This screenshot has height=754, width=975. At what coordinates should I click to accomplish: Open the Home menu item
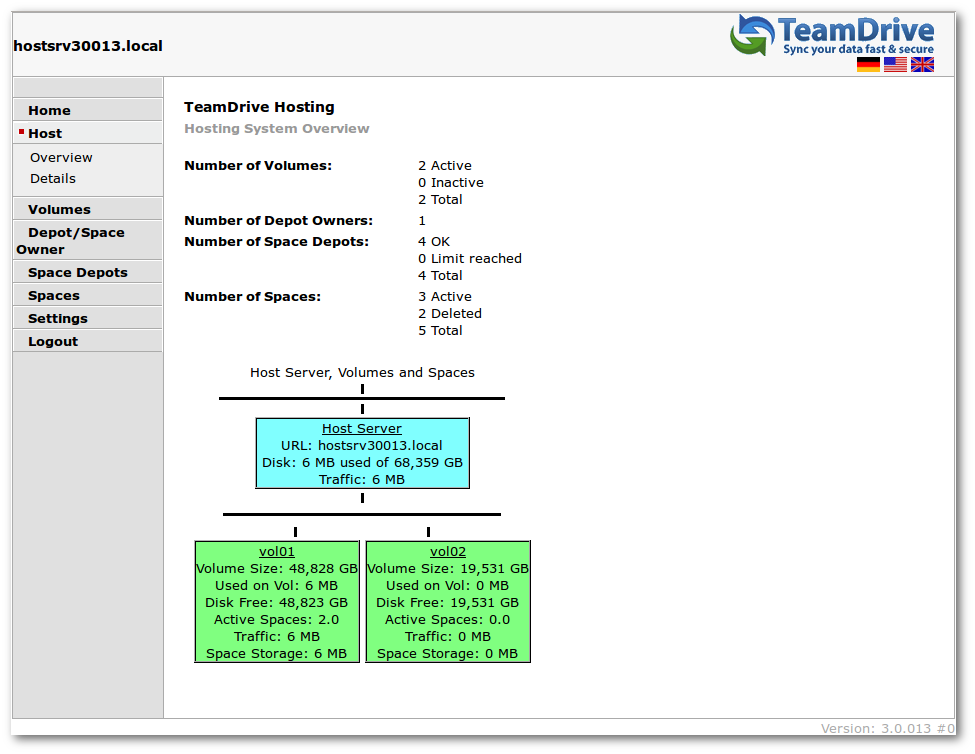pyautogui.click(x=49, y=111)
